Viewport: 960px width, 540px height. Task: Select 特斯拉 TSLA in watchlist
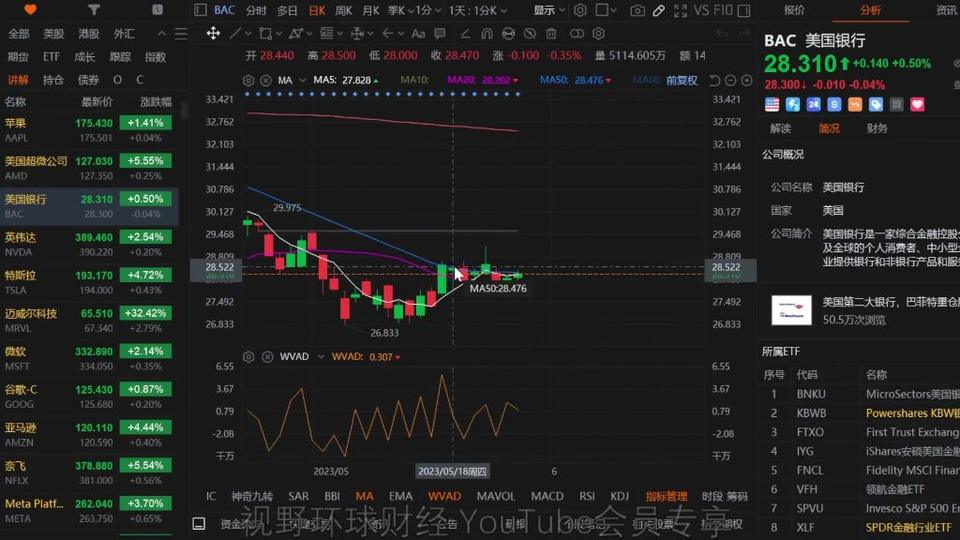click(x=89, y=282)
